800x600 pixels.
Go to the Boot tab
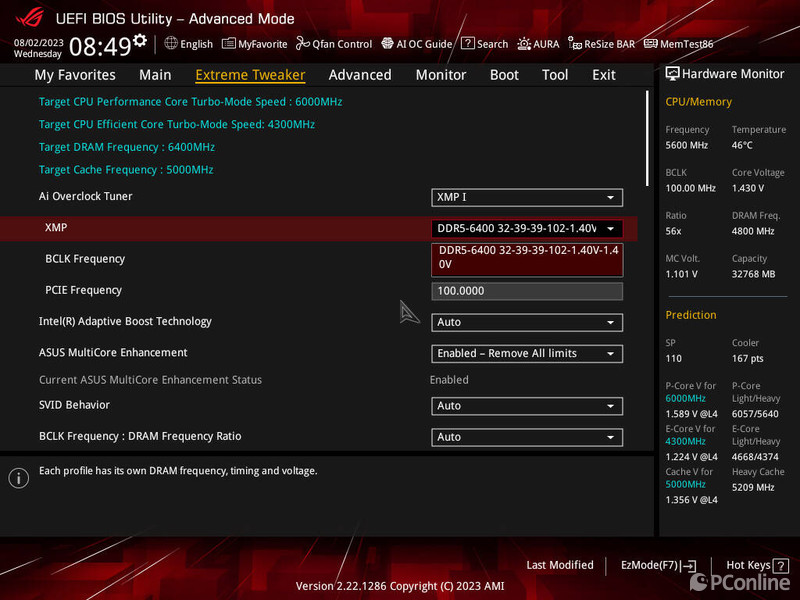tap(504, 75)
